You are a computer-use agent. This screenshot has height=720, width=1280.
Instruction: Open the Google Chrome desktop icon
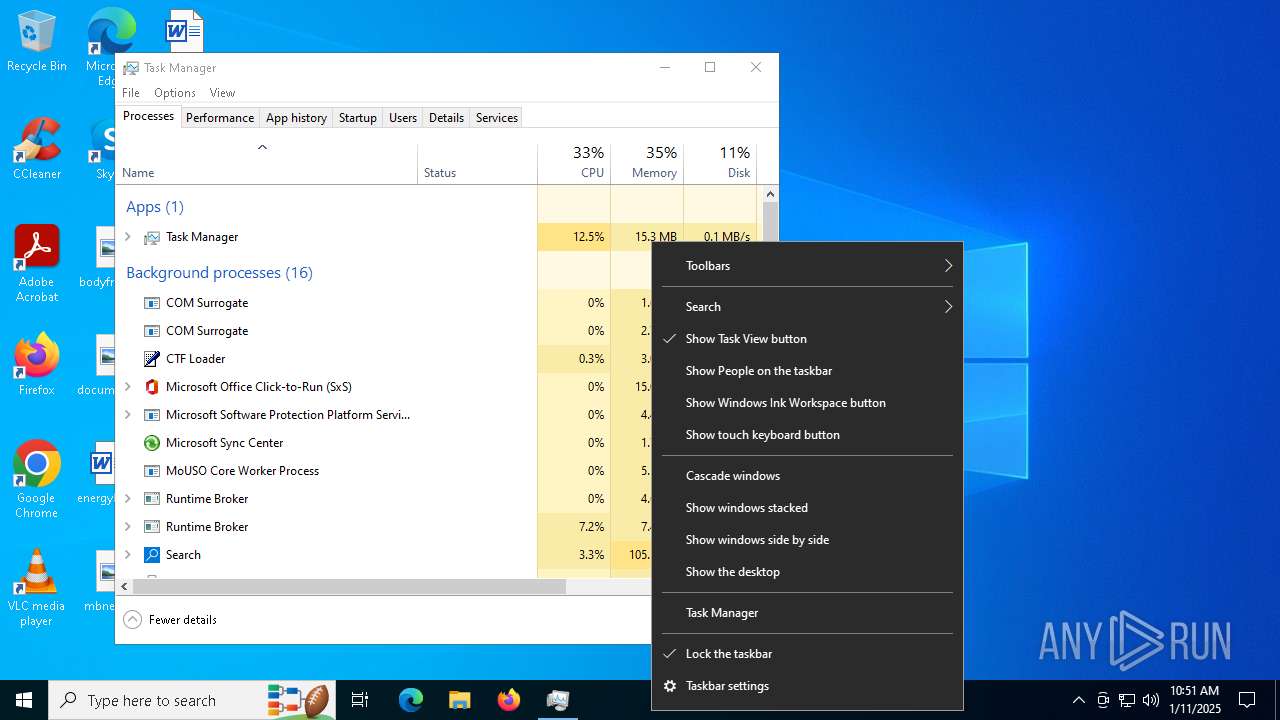[37, 480]
